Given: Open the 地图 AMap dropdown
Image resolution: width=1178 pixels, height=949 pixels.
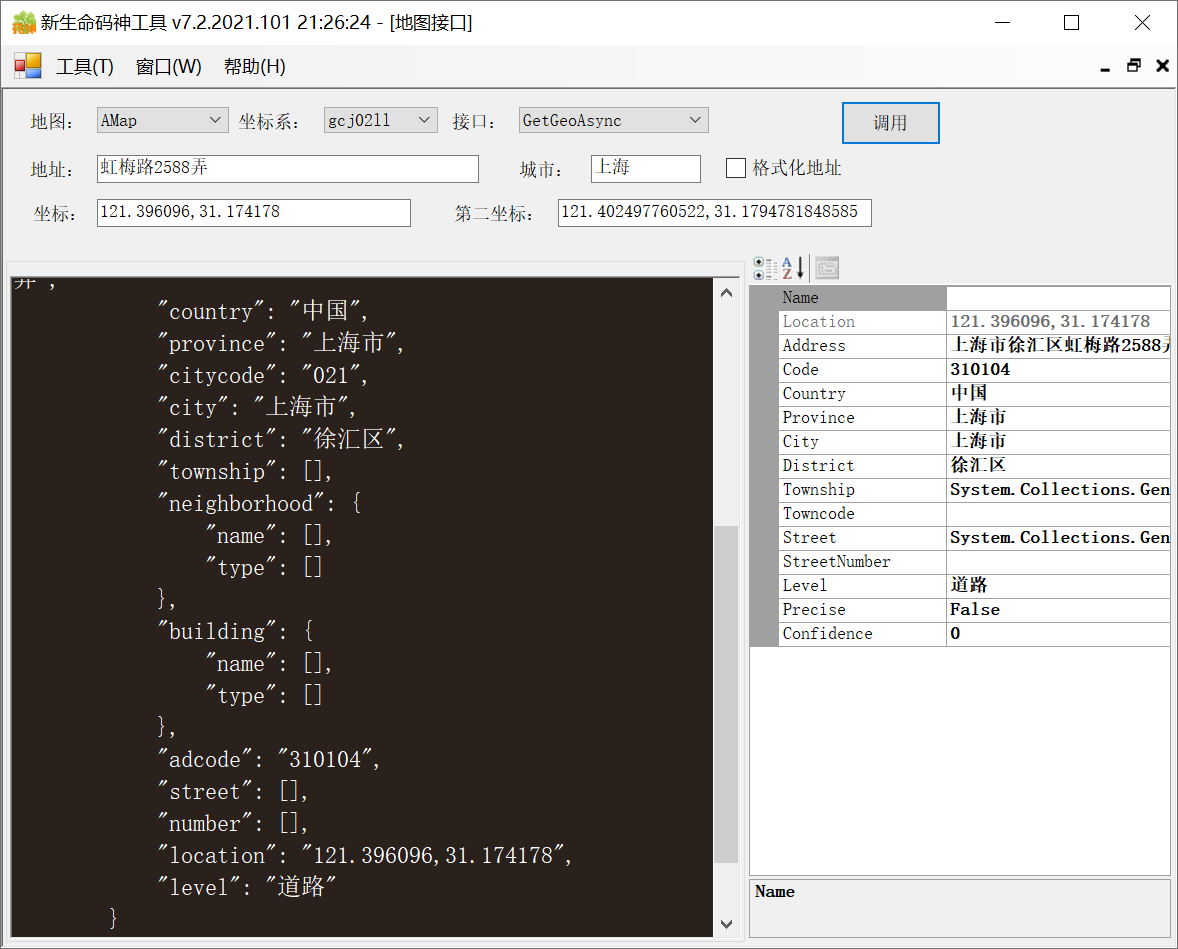Looking at the screenshot, I should click(162, 120).
